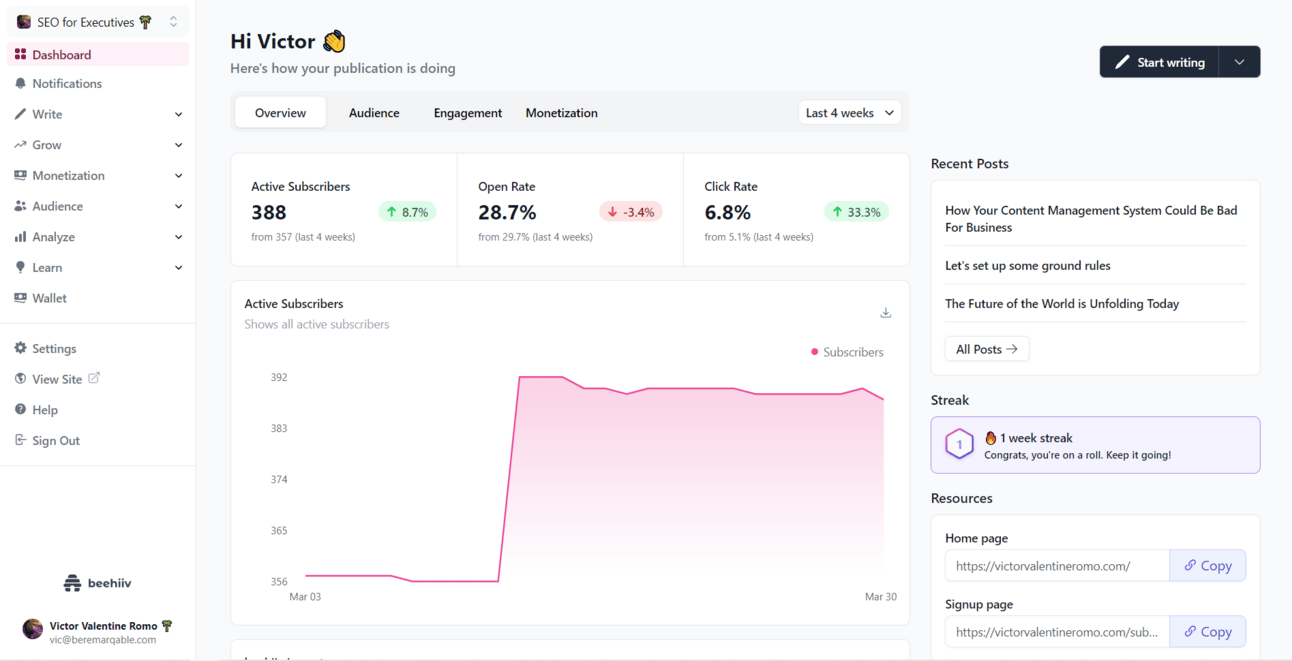Viewport: 1292px width, 661px height.
Task: Click the beehiiv logo in sidebar
Action: [x=98, y=583]
